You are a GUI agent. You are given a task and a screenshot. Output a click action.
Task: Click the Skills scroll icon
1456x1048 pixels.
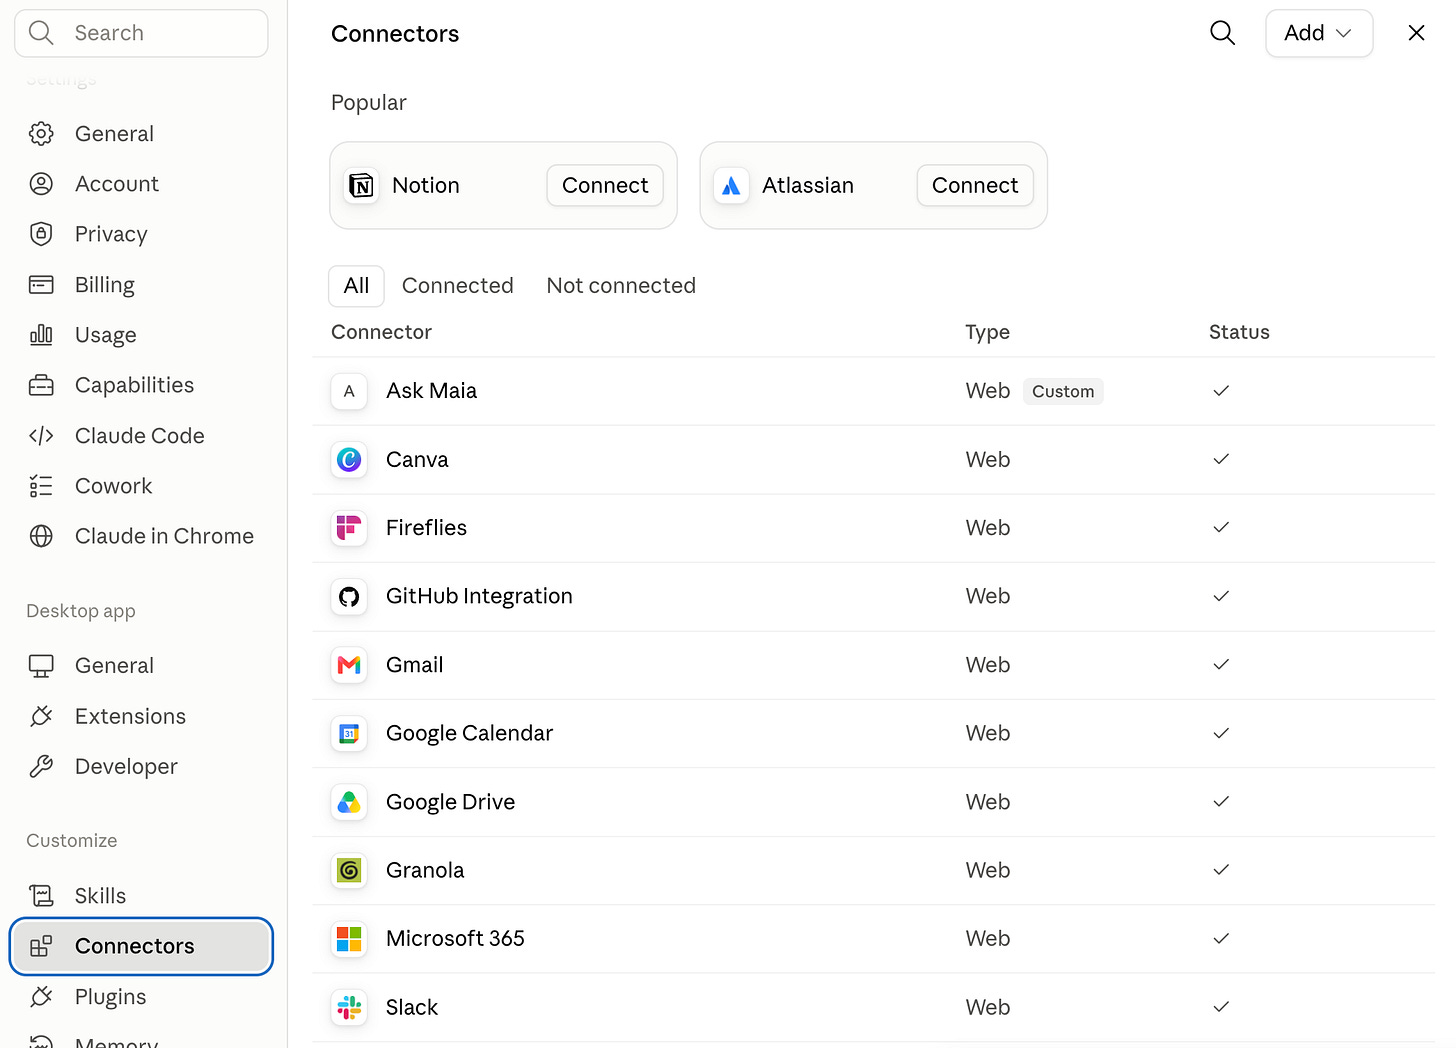[41, 896]
